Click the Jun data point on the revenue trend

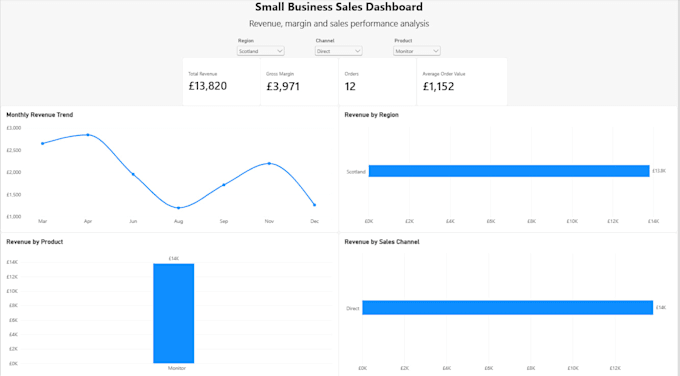133,174
